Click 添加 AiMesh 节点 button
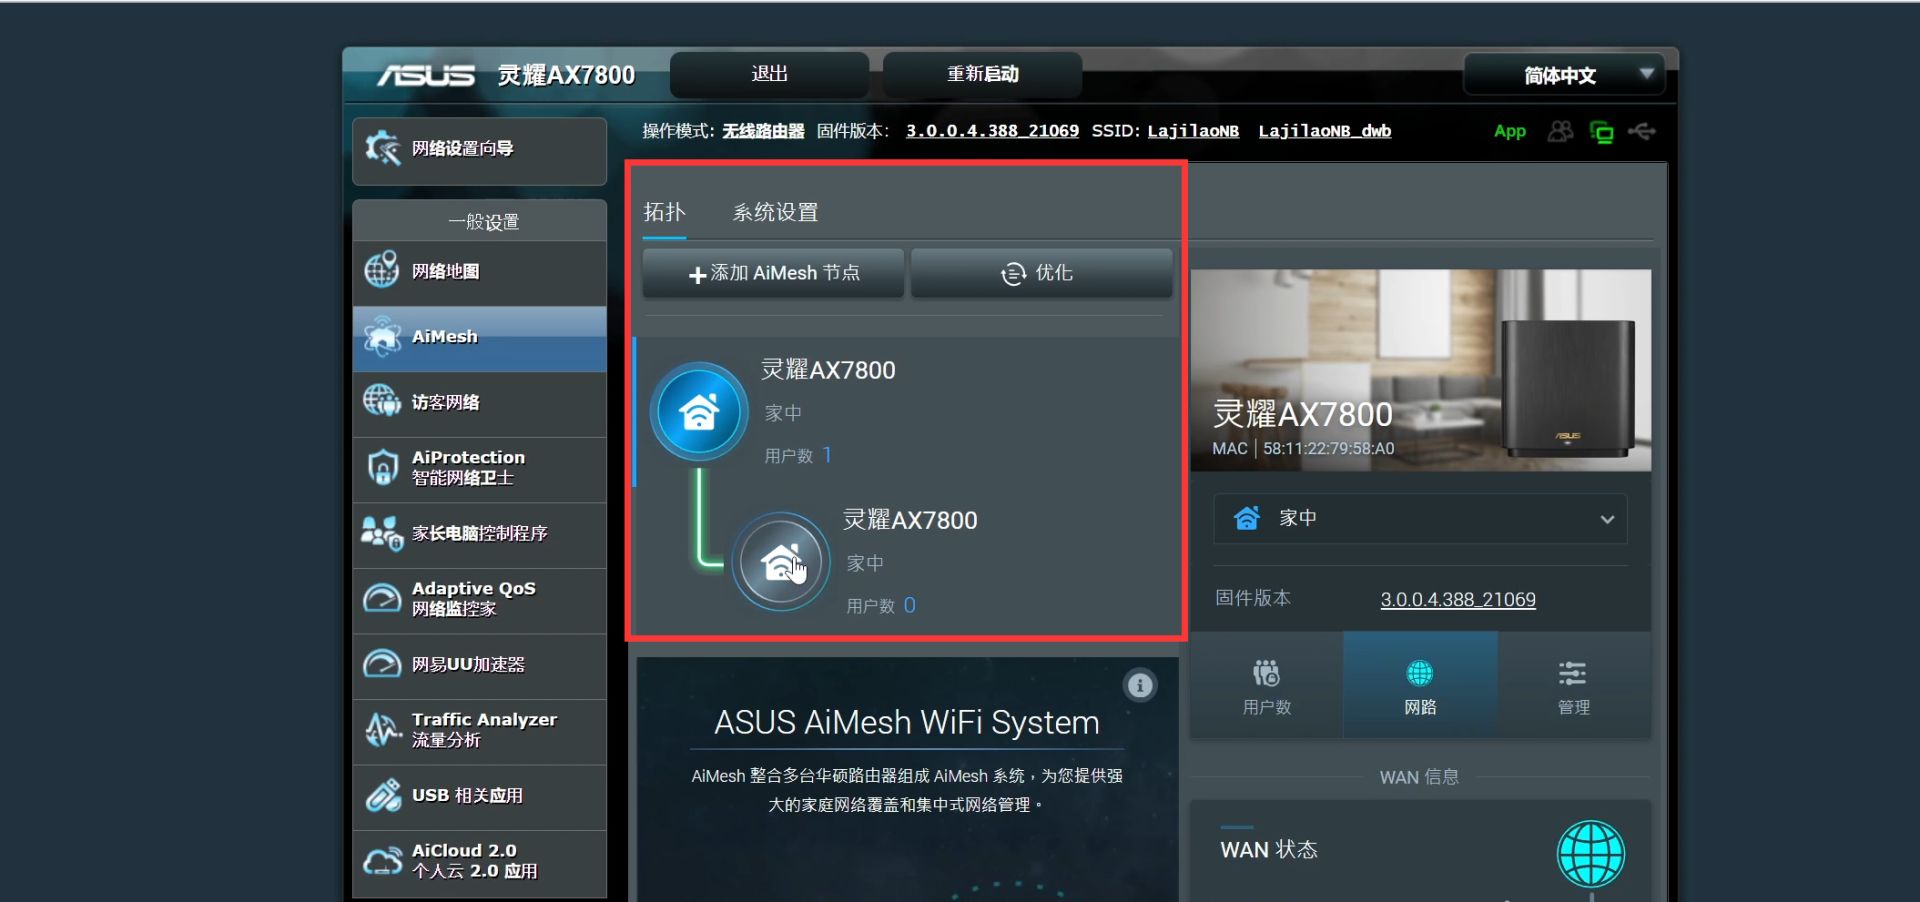Screen dimensions: 1920x902 point(773,273)
